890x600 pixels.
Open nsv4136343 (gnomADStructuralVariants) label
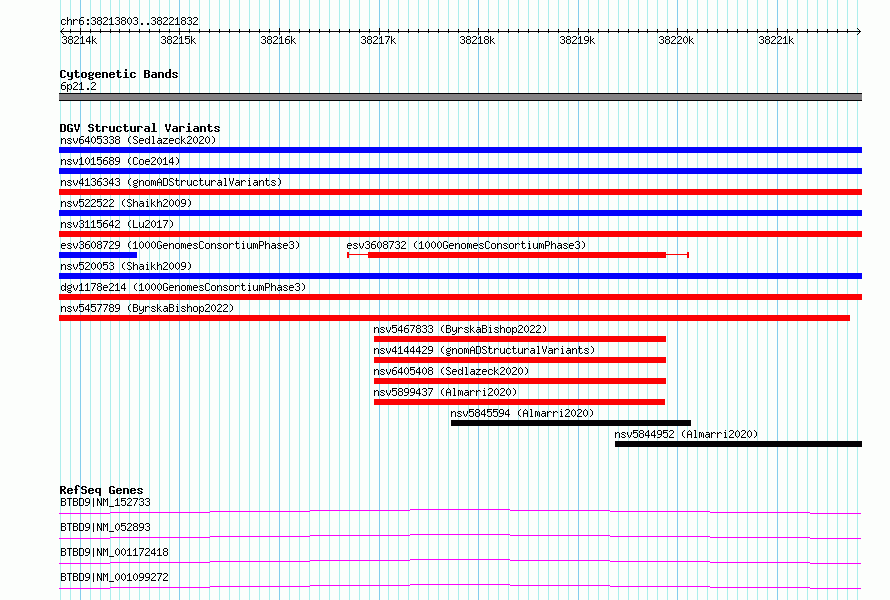point(171,182)
